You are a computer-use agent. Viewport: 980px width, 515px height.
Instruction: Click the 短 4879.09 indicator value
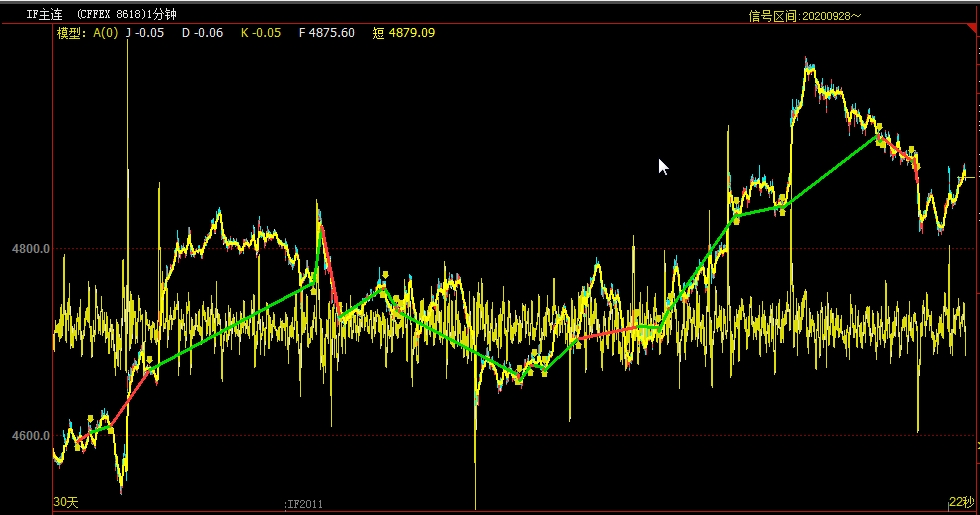403,33
